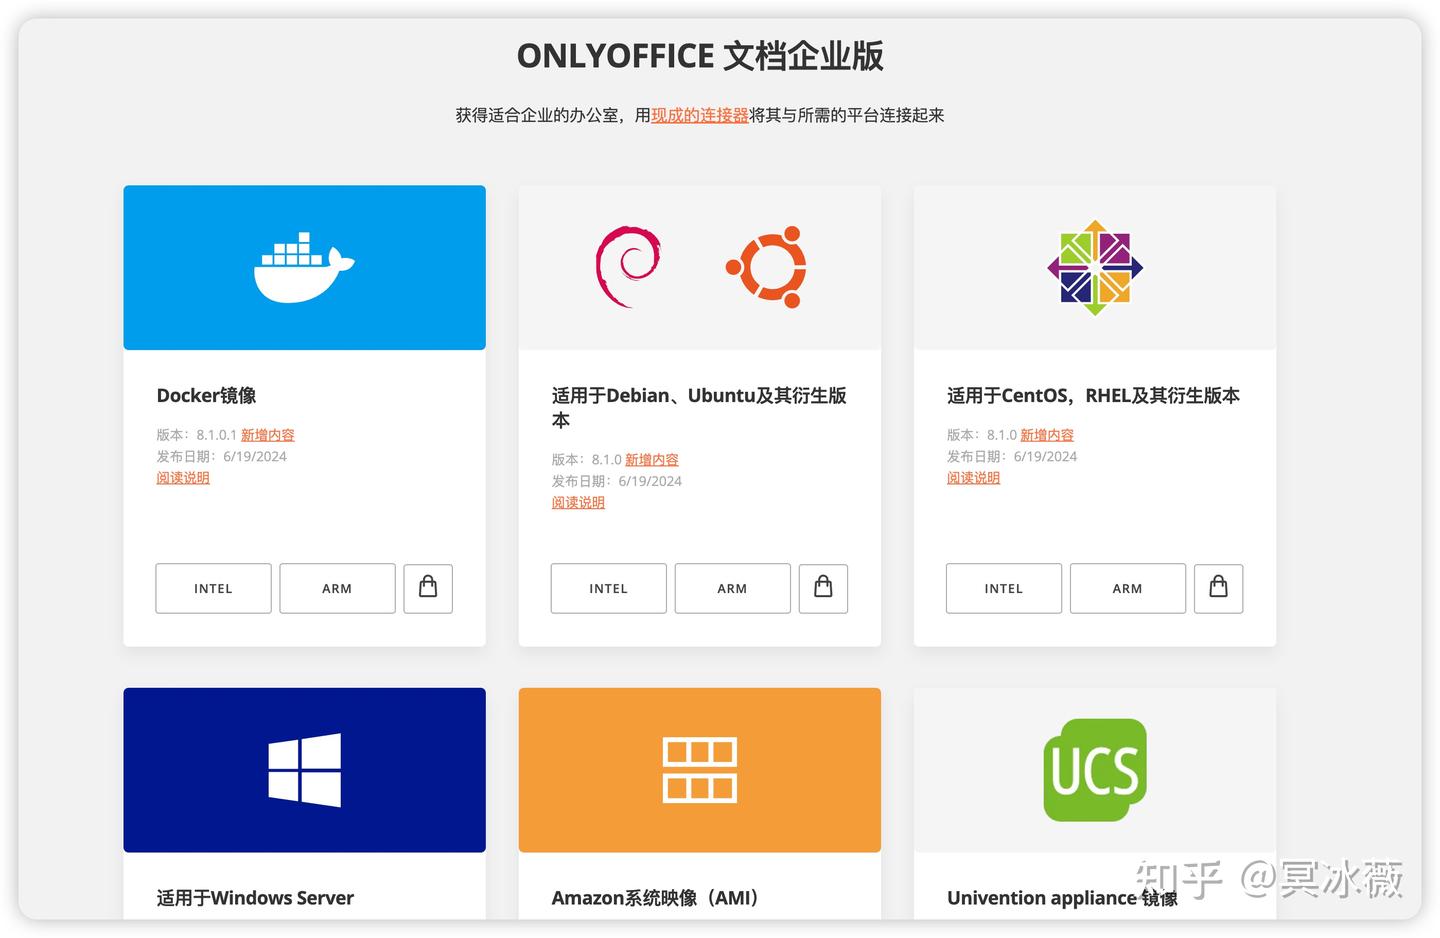Select INTEL download for Docker镜像
The image size is (1440, 938).
pyautogui.click(x=213, y=588)
